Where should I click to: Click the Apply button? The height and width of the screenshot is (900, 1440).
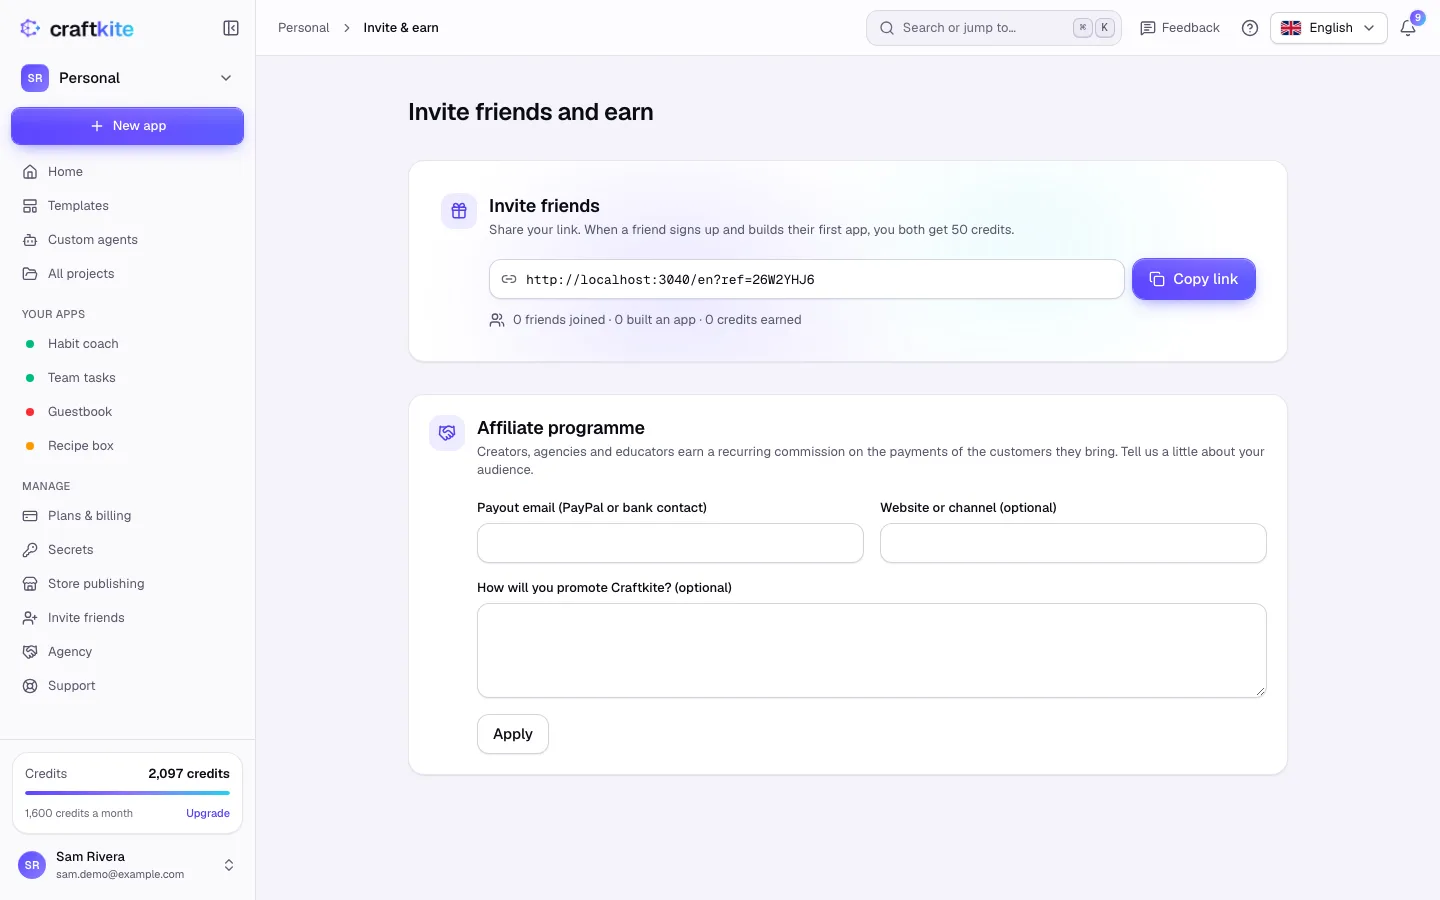point(513,734)
